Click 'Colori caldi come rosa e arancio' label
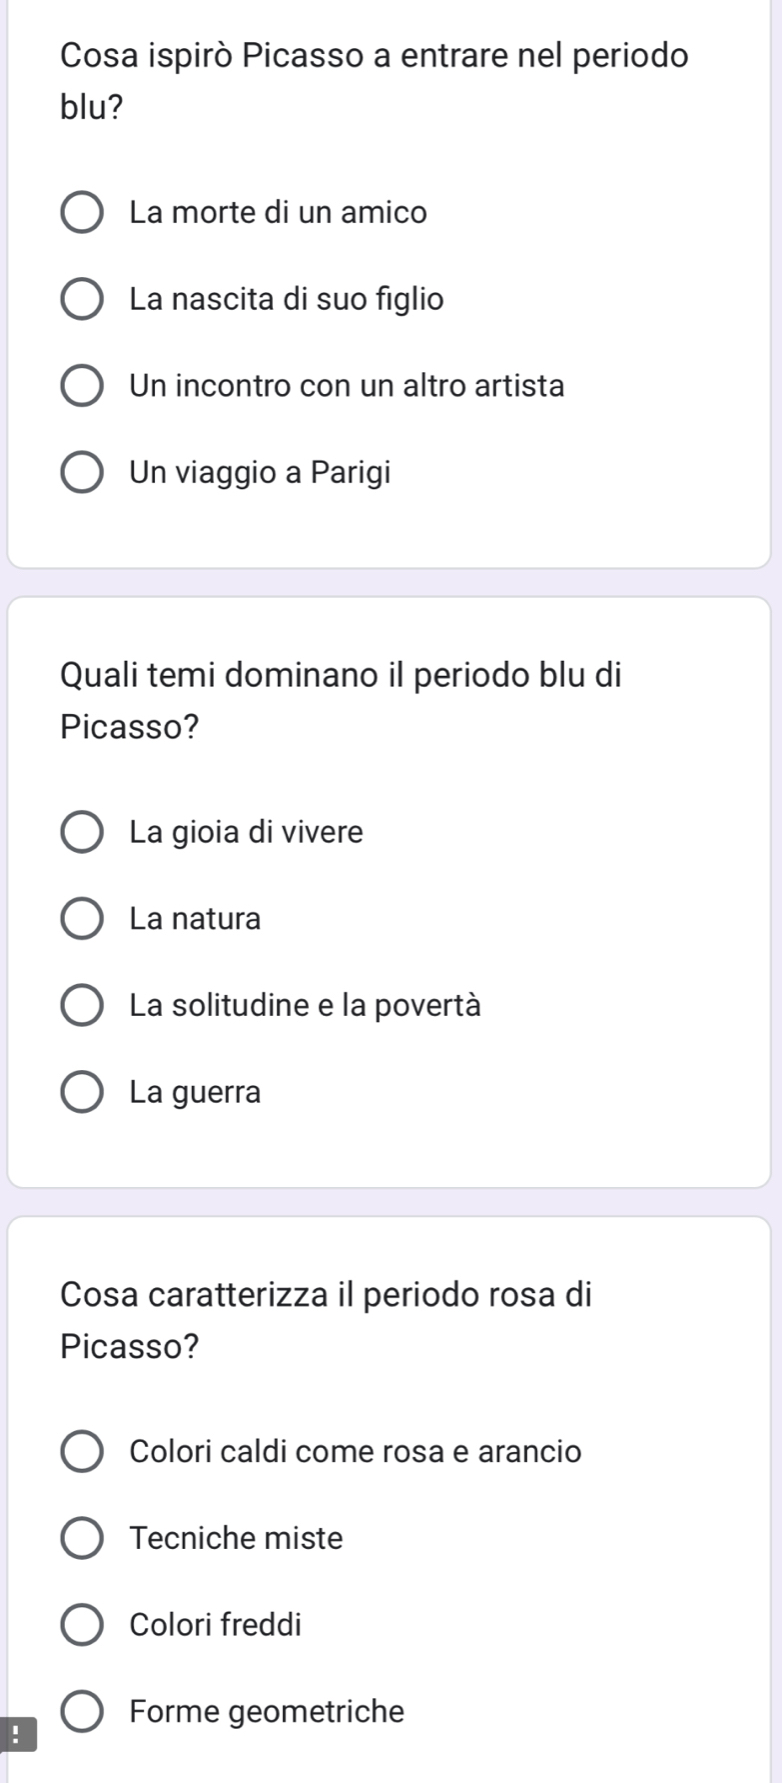Viewport: 782px width, 1783px height. click(x=355, y=1452)
